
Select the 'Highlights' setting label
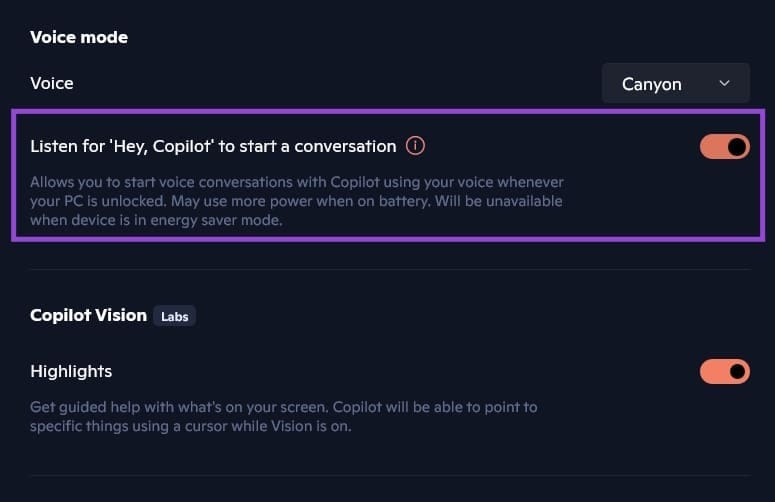point(71,371)
